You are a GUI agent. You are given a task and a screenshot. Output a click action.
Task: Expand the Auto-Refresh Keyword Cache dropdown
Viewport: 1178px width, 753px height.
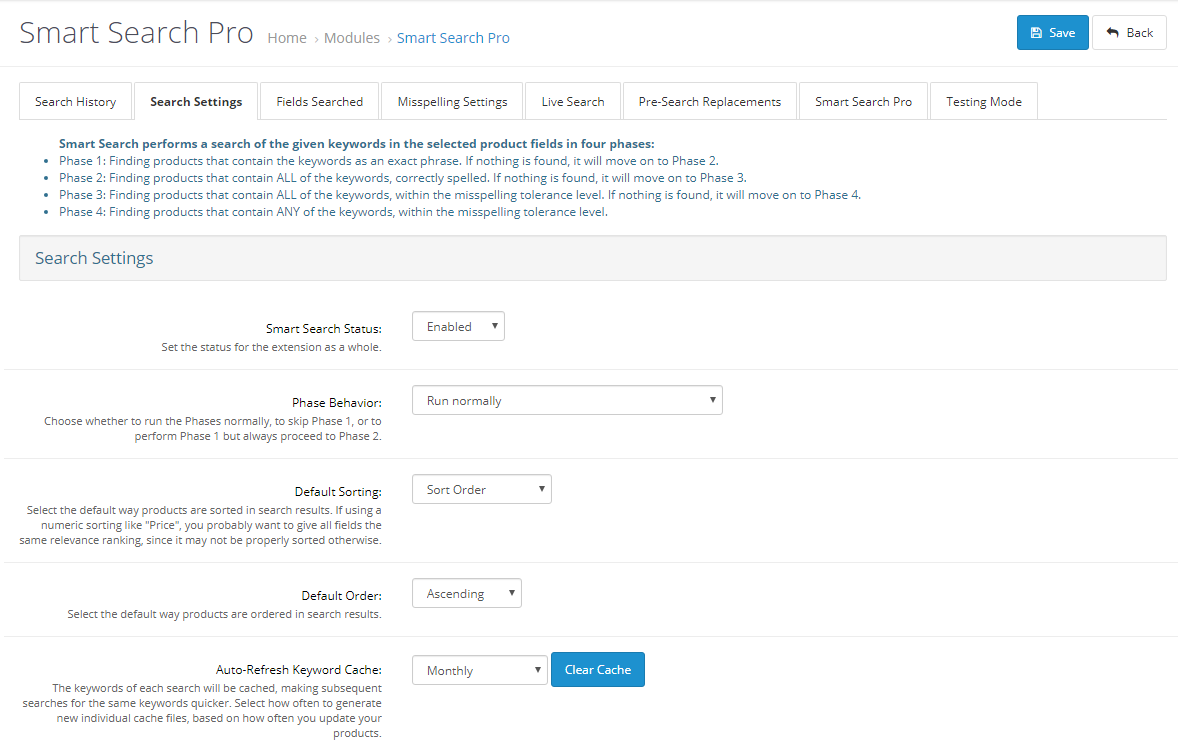pyautogui.click(x=479, y=670)
